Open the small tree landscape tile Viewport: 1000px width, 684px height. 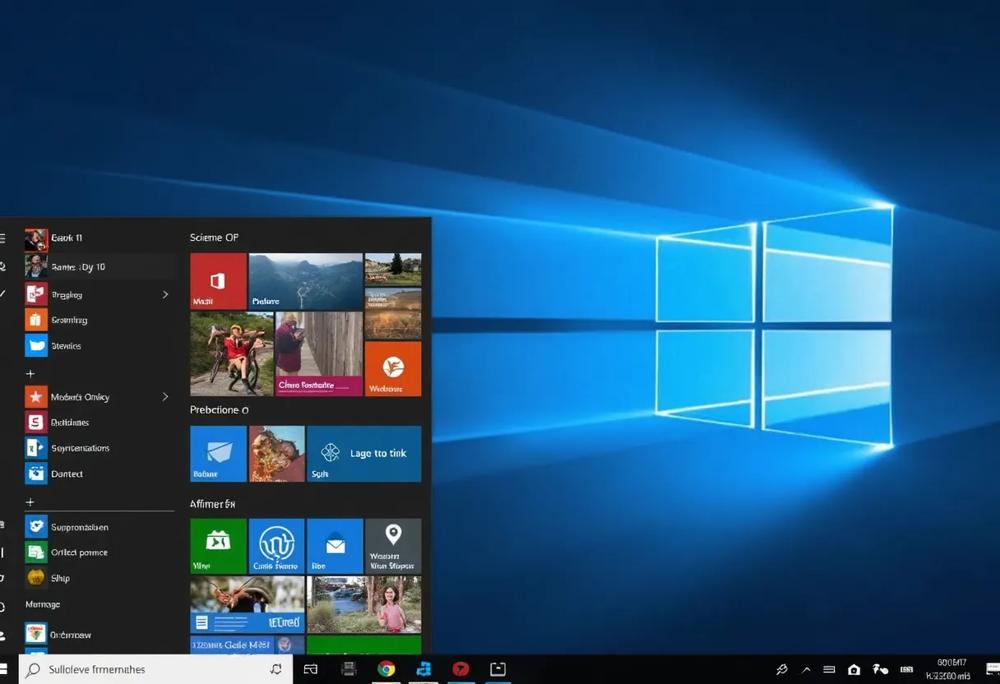click(393, 269)
